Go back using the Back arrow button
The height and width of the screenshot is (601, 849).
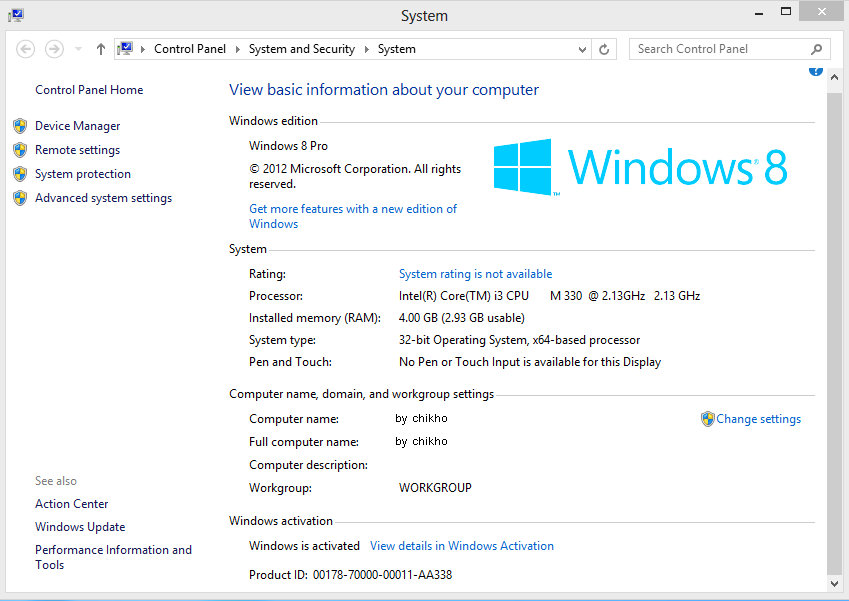[x=25, y=49]
